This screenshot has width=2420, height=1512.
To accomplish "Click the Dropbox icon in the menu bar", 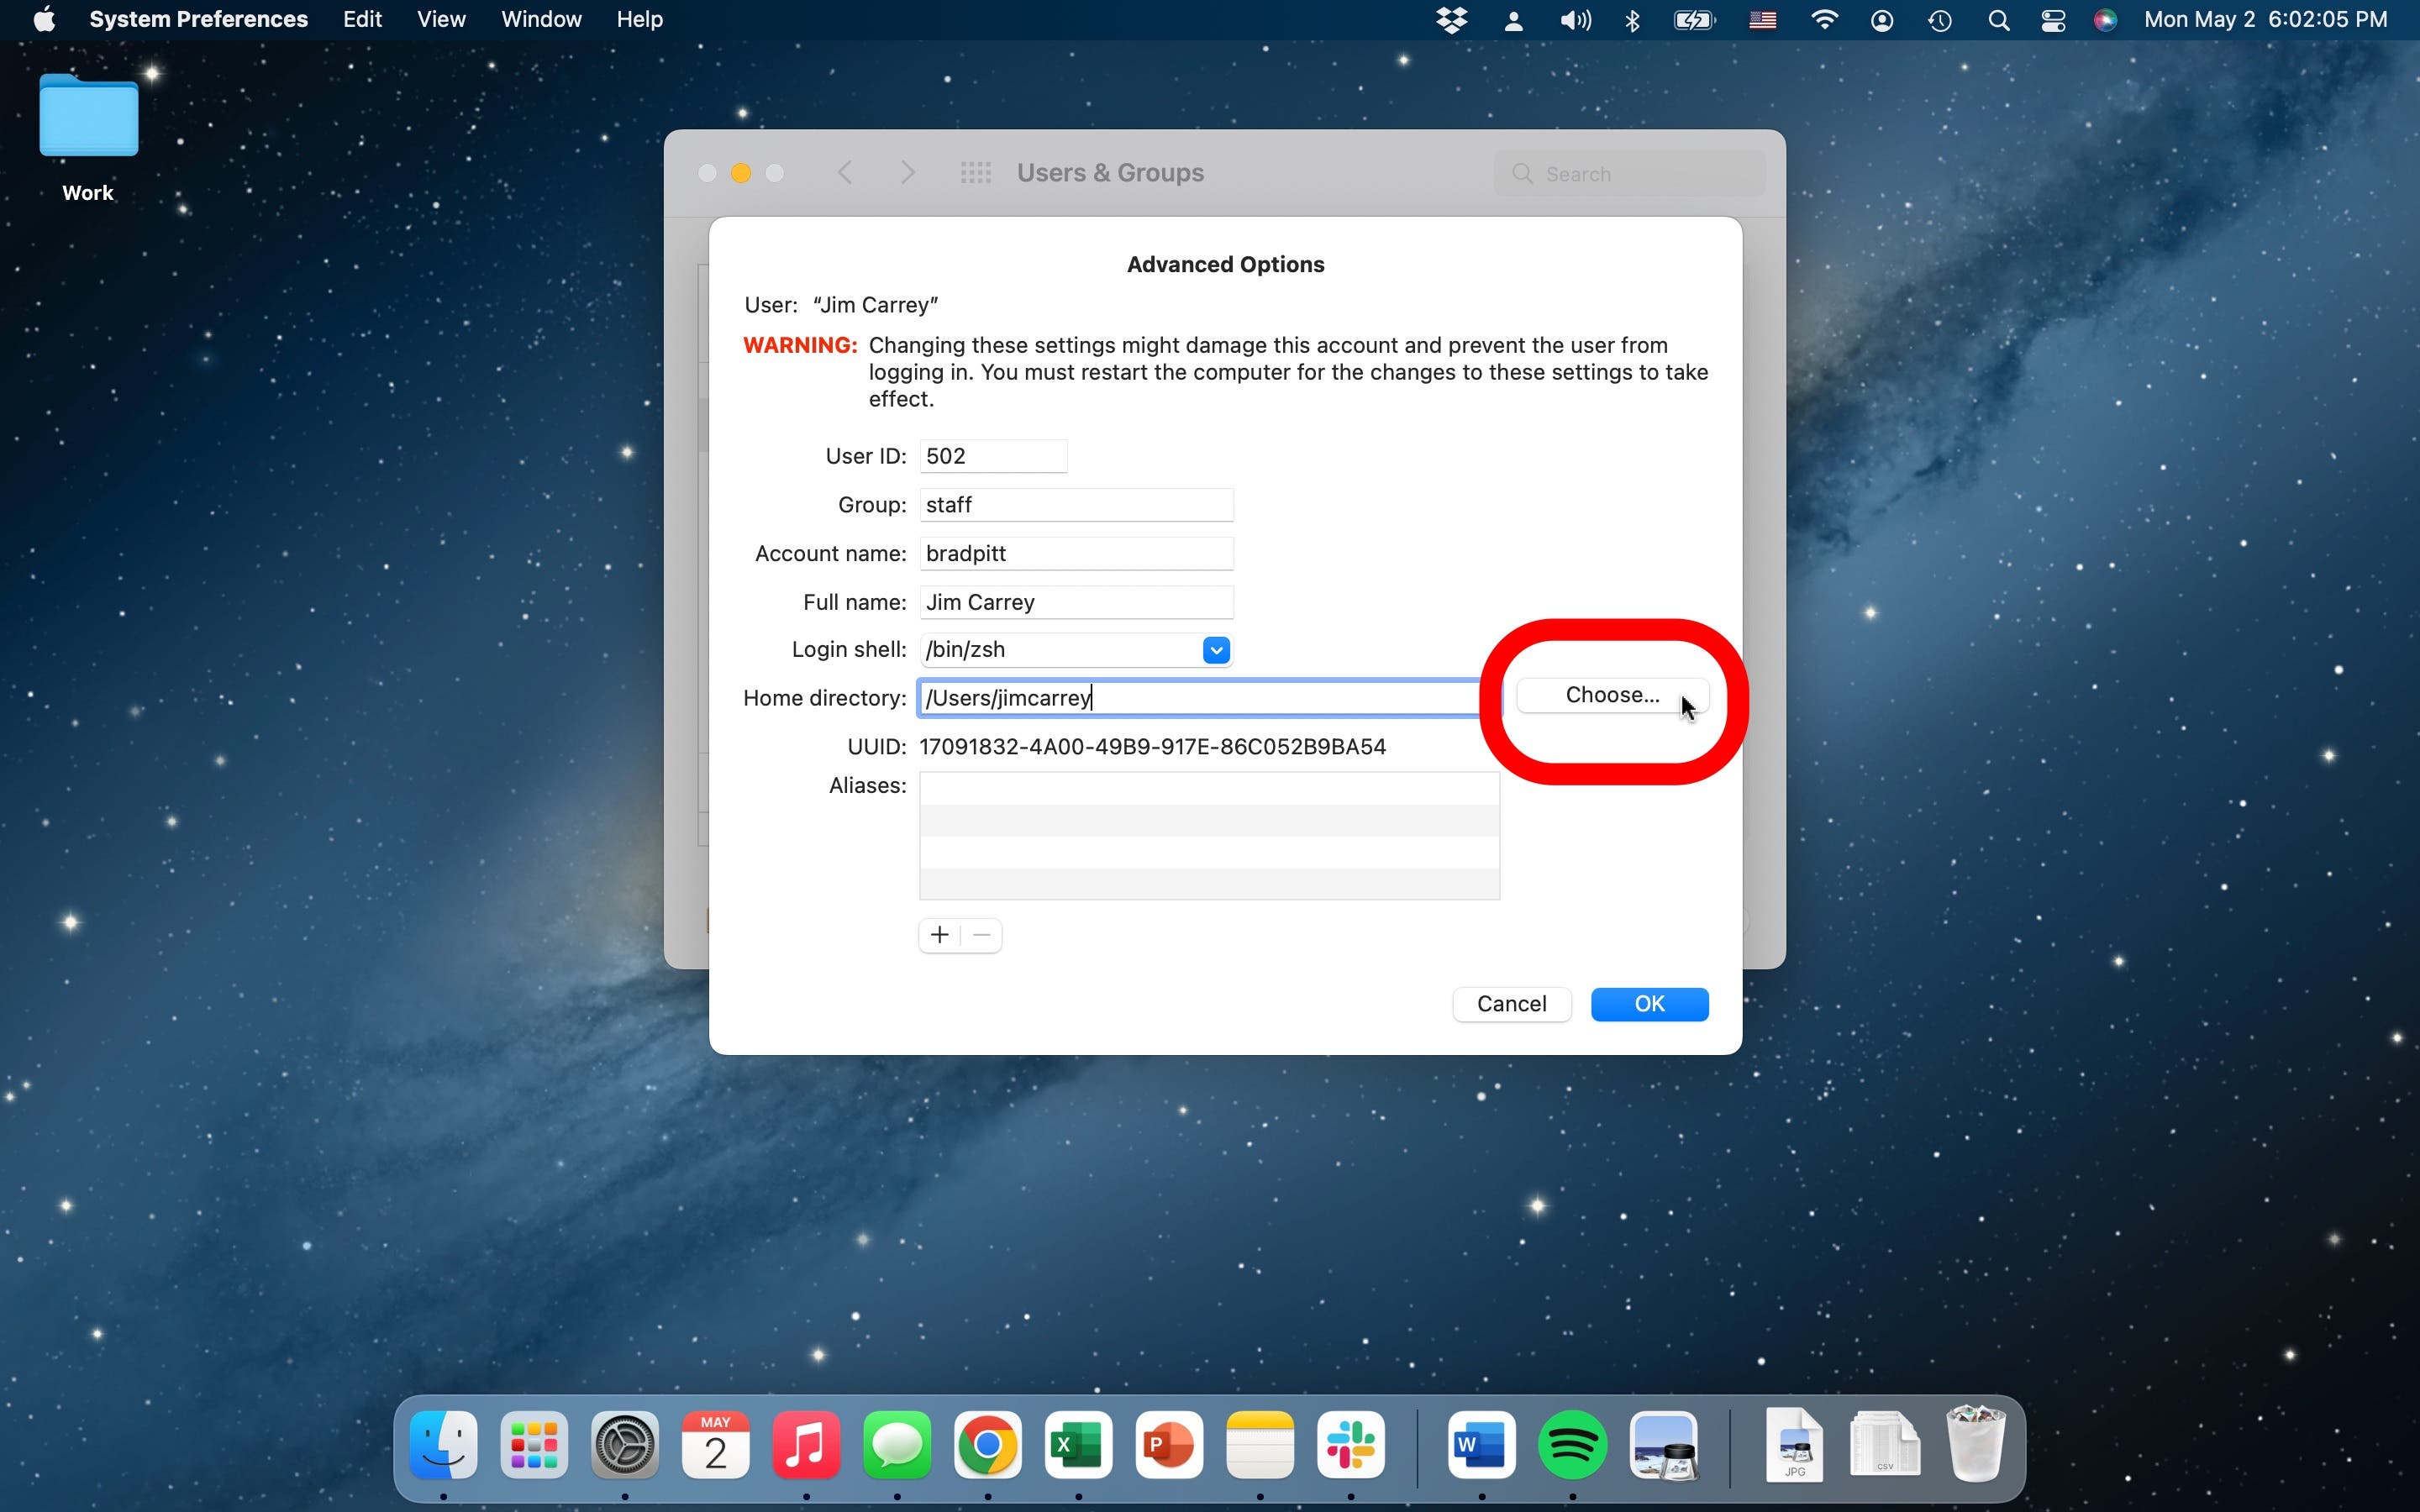I will click(1451, 19).
